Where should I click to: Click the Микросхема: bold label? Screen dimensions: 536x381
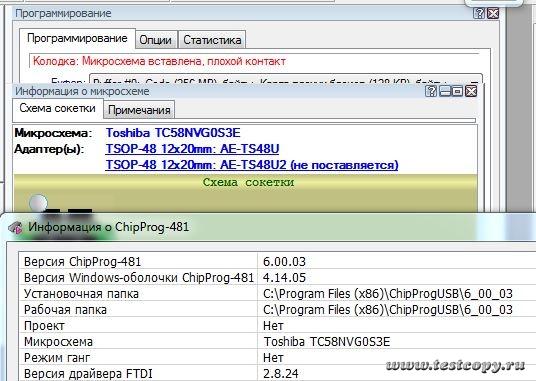[53, 133]
